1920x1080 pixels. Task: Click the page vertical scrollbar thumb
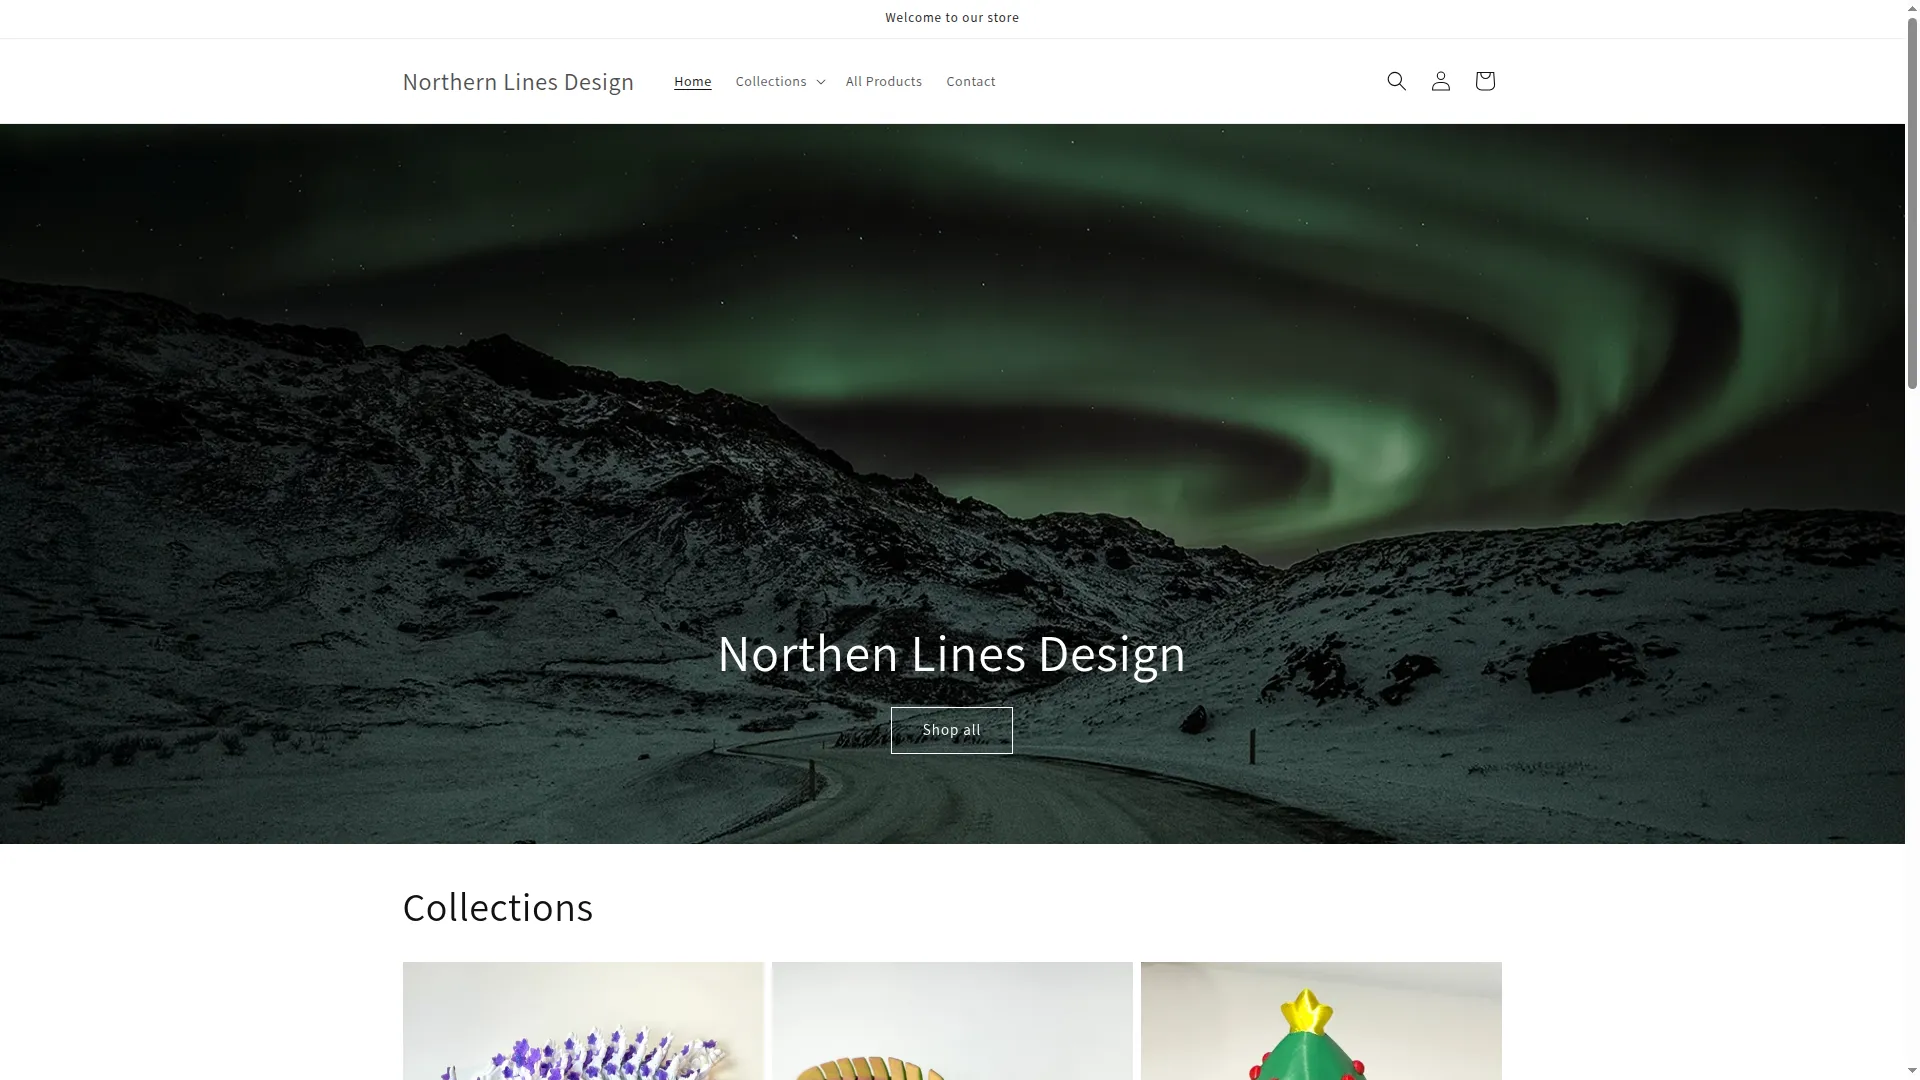1912,202
